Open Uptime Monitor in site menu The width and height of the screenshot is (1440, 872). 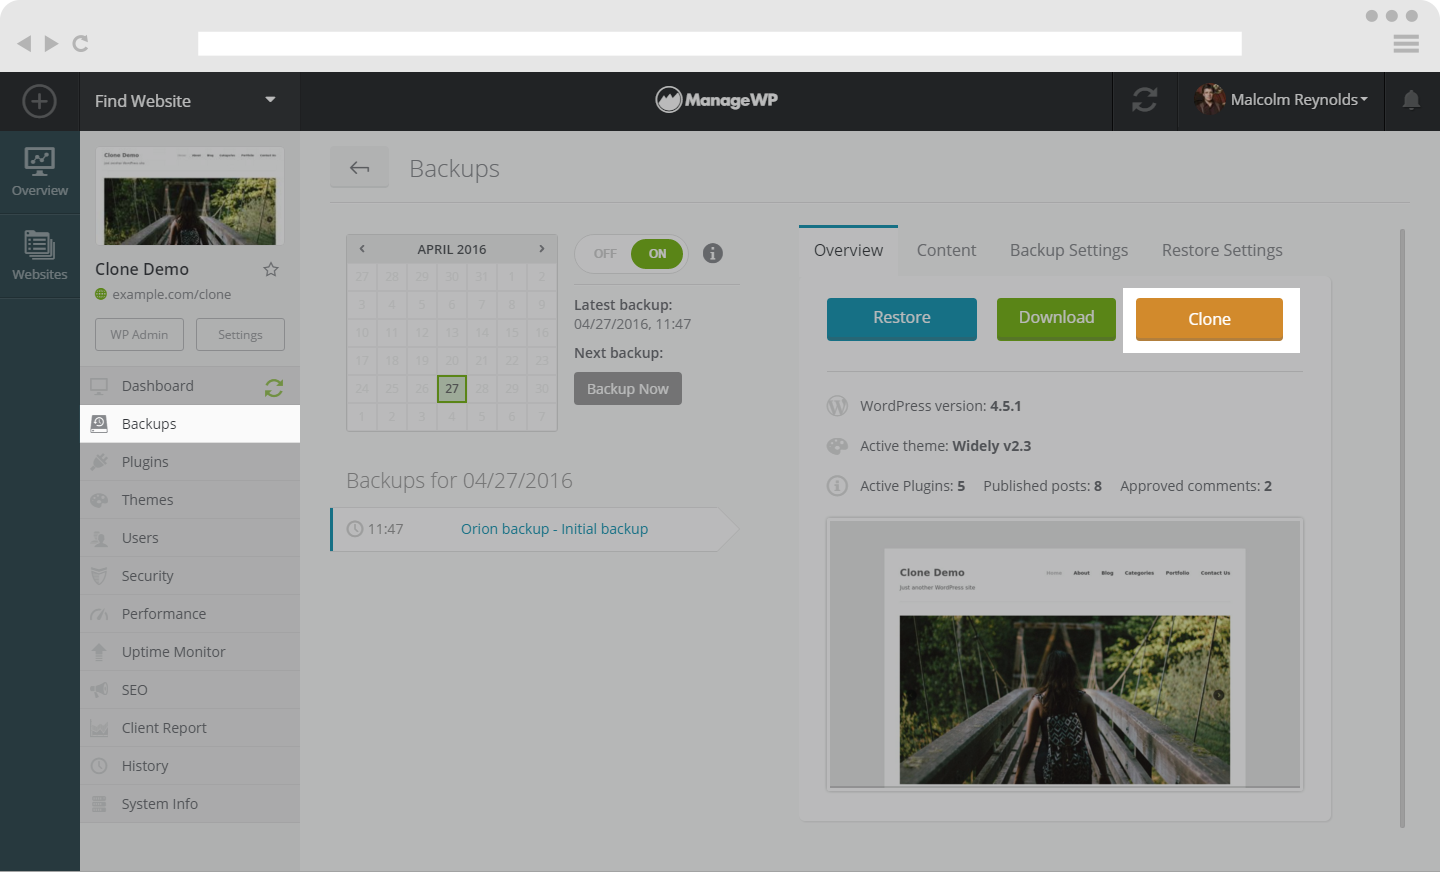190,652
